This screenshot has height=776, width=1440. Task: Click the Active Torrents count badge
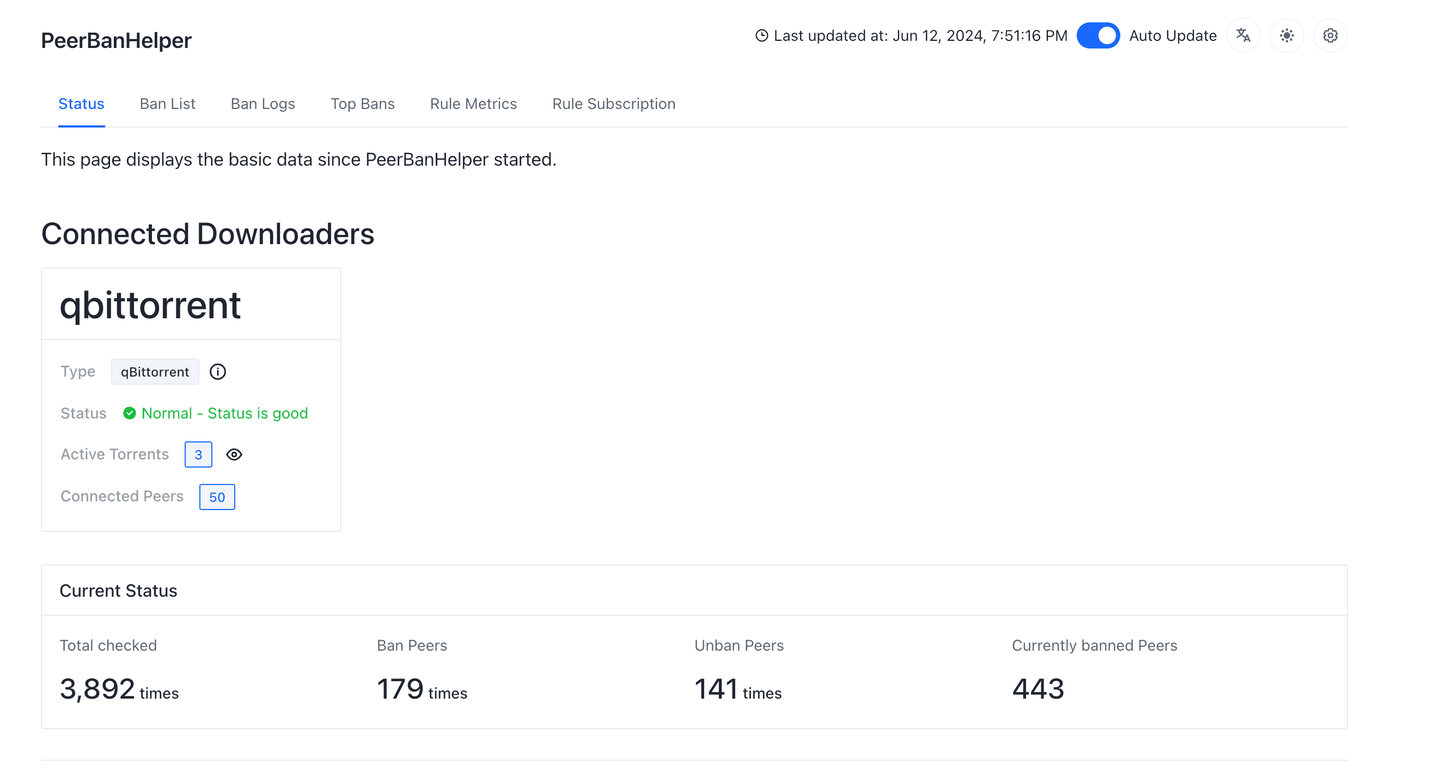(x=198, y=455)
